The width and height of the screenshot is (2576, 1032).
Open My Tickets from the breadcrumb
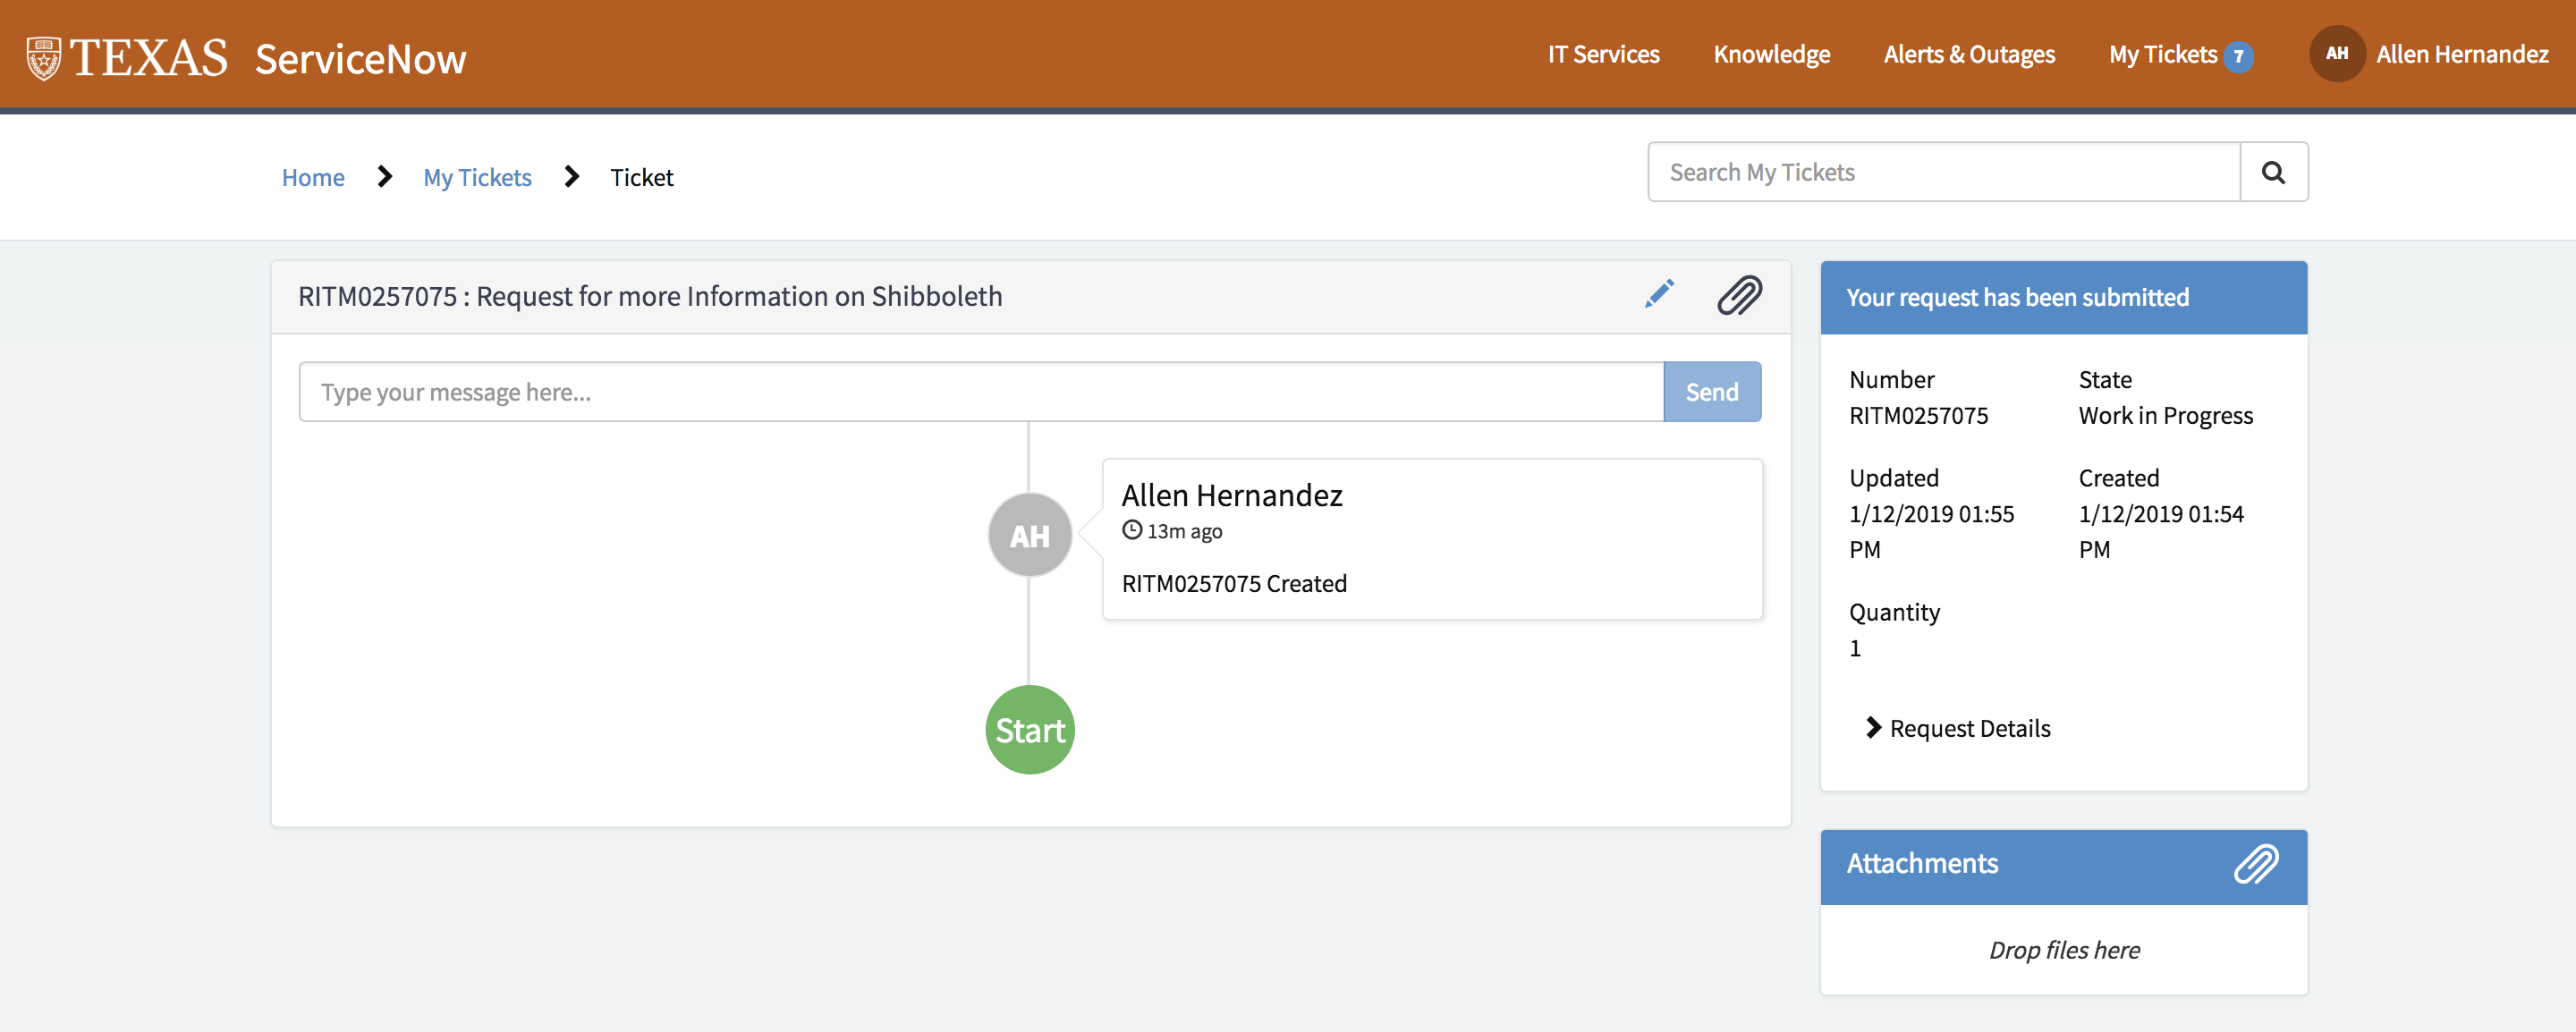[477, 177]
